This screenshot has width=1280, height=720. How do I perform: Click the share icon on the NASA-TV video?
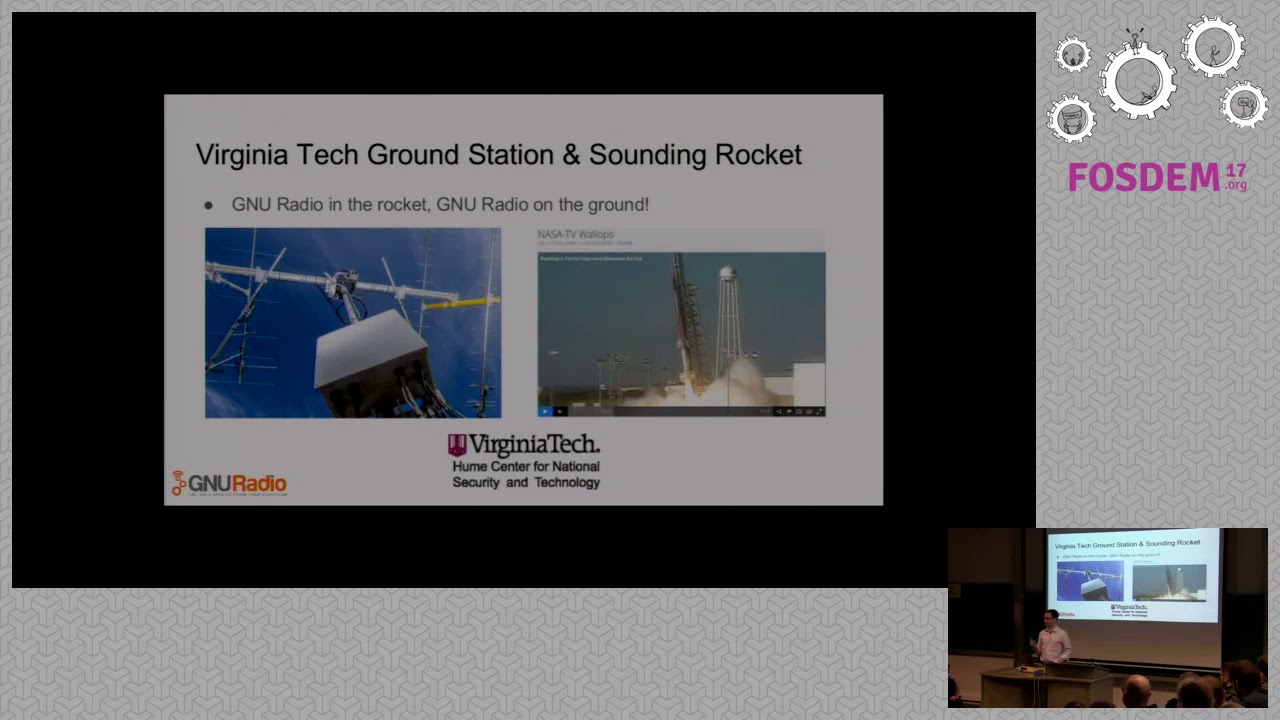pos(779,411)
